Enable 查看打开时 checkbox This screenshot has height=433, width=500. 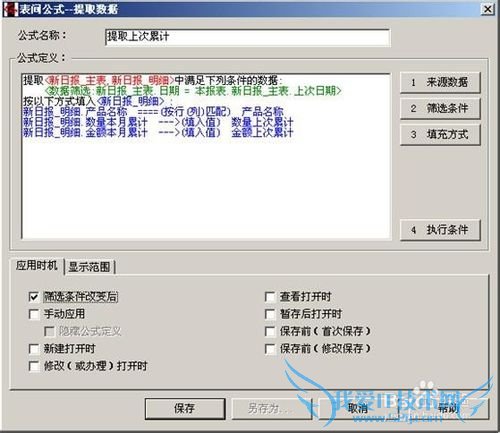(x=270, y=297)
